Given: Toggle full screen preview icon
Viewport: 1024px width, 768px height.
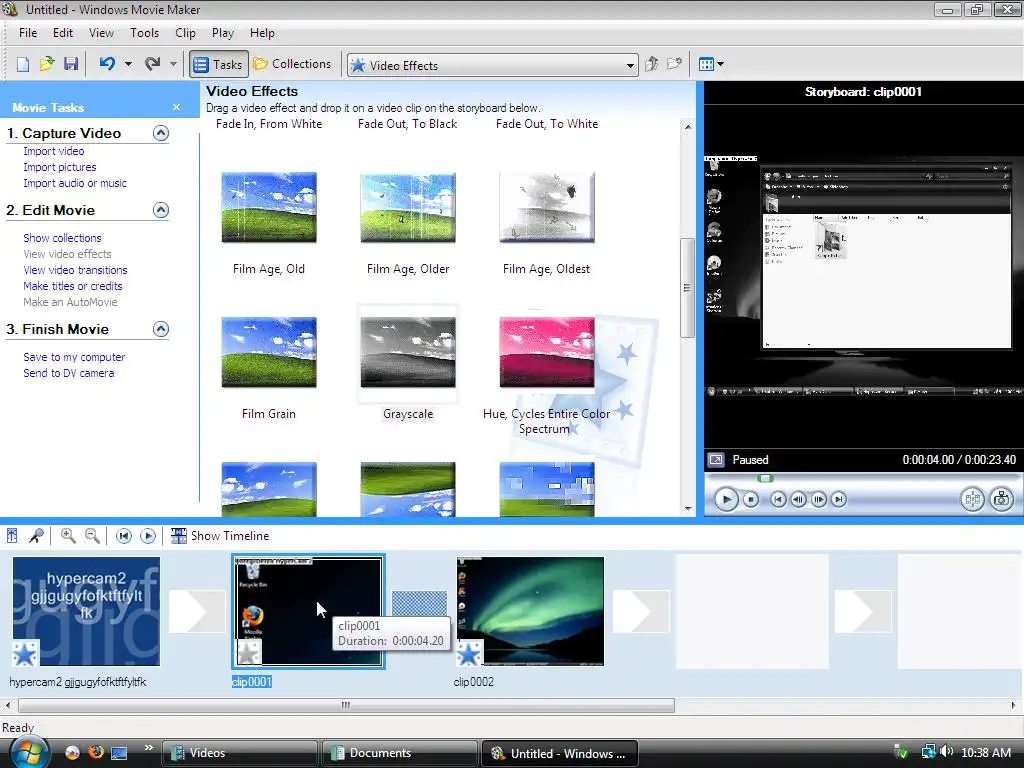Looking at the screenshot, I should [716, 460].
